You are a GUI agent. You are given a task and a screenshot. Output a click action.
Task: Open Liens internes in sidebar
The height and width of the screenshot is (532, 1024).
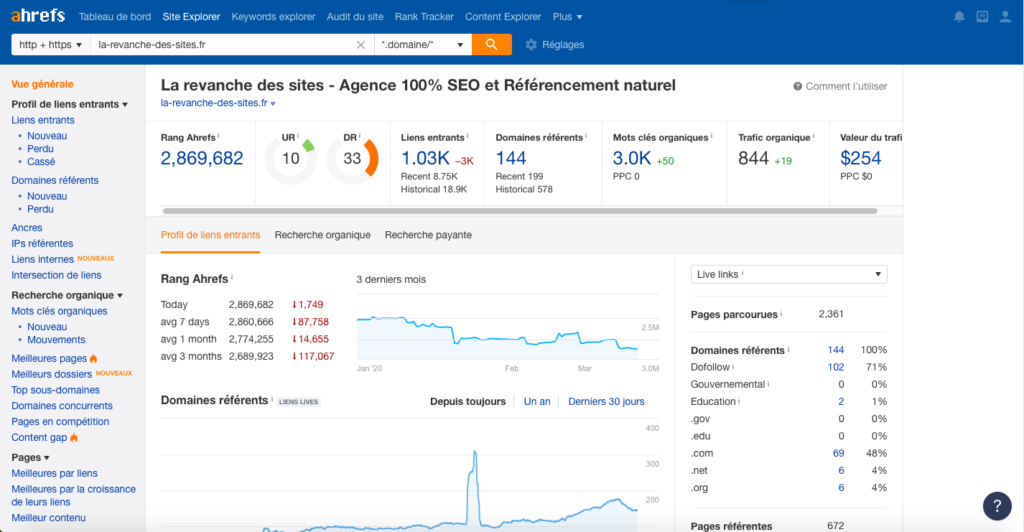(42, 259)
